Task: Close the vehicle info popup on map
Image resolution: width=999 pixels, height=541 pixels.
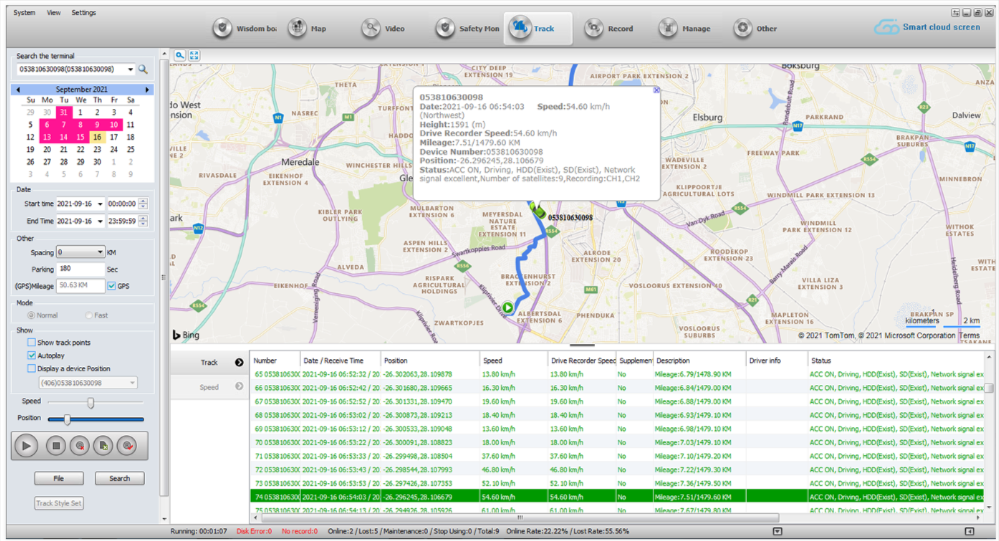Action: point(656,90)
